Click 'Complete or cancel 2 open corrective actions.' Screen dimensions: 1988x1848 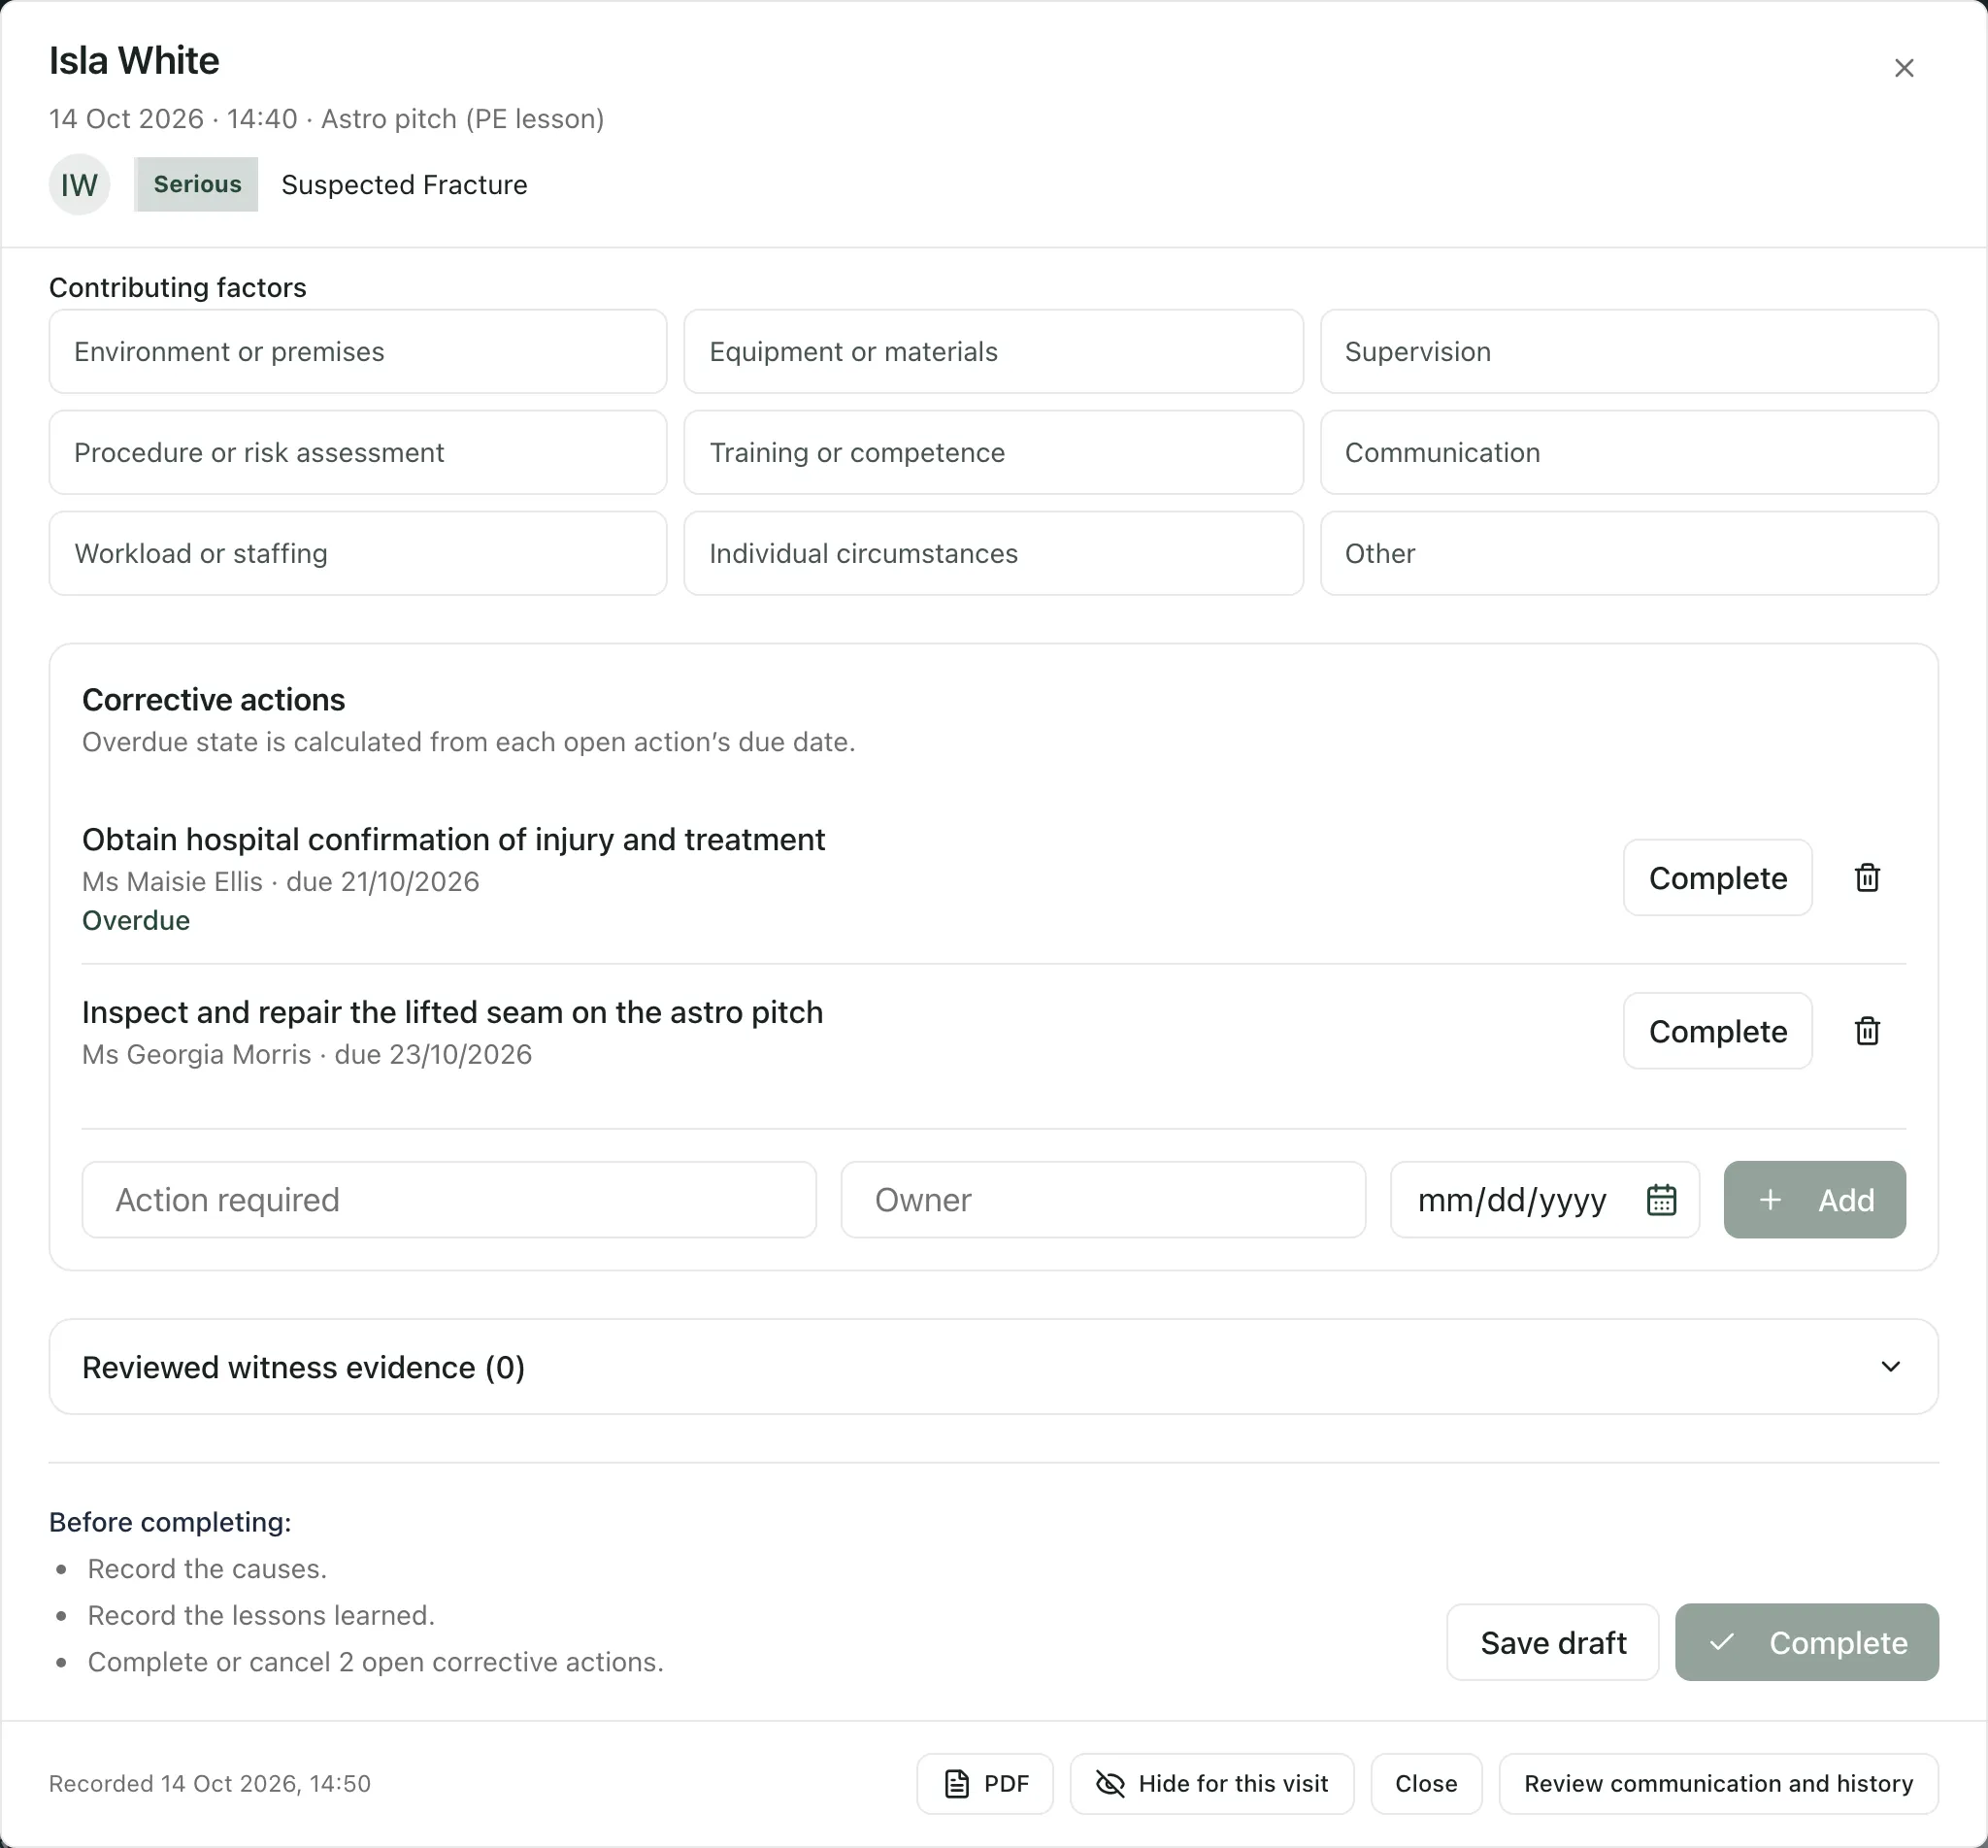pos(376,1661)
